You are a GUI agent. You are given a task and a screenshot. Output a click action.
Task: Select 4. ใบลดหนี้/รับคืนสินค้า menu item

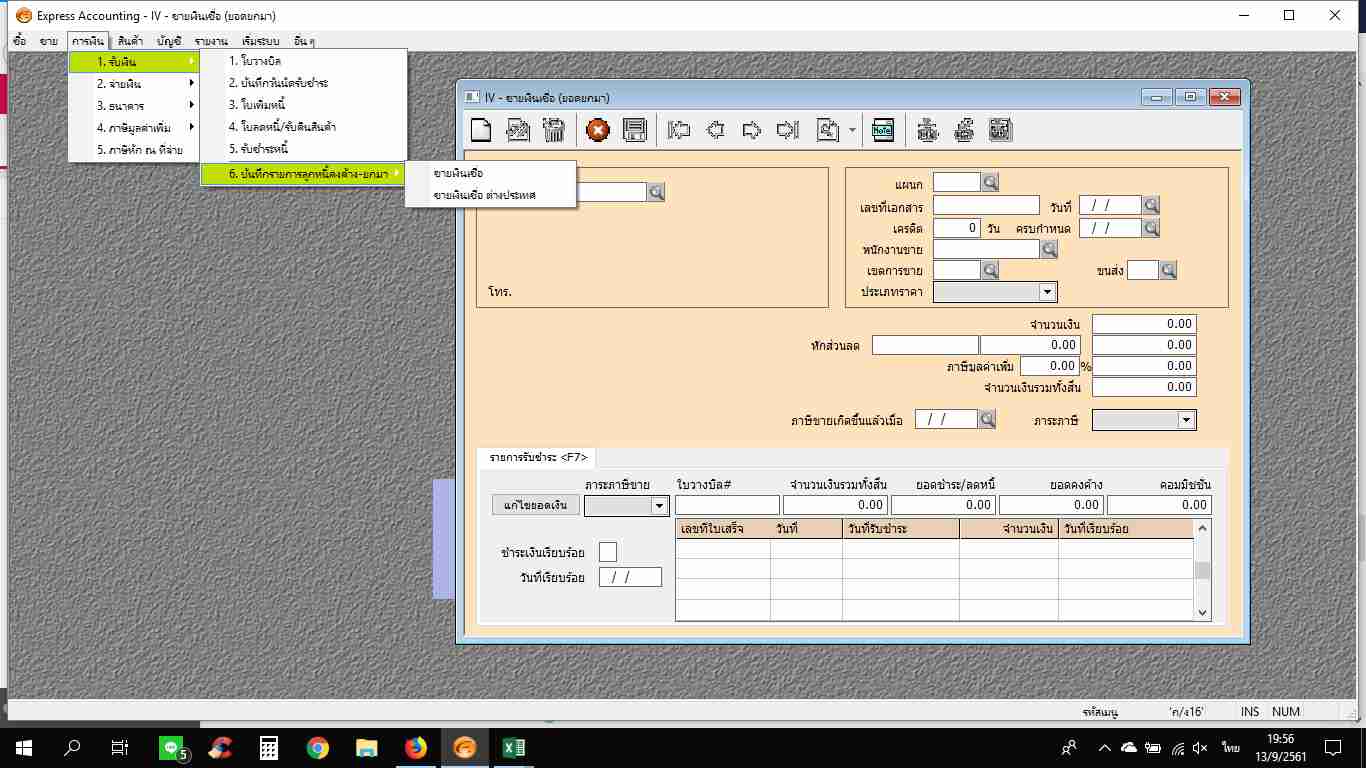click(304, 128)
